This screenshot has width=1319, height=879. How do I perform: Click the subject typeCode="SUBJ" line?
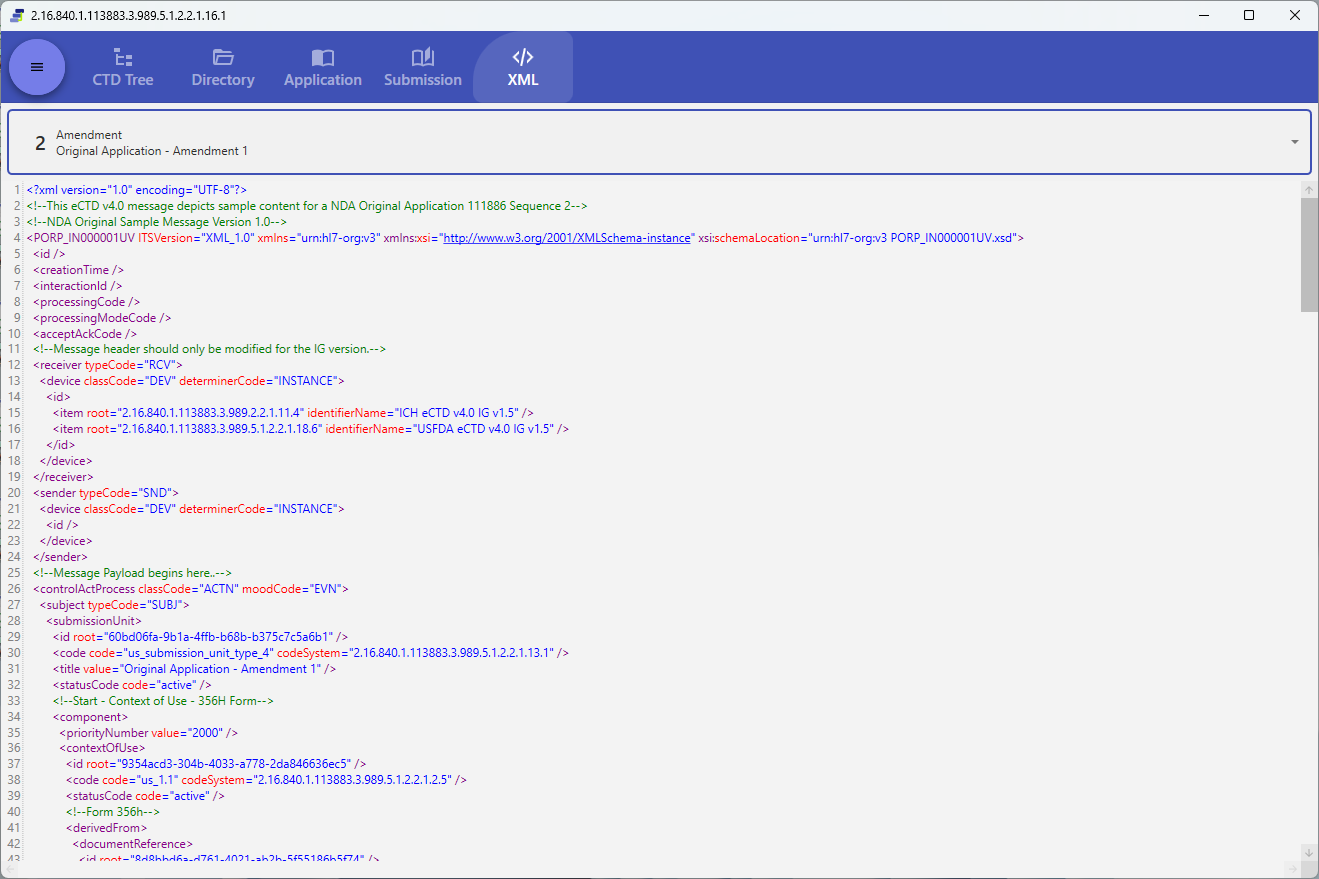(x=115, y=605)
